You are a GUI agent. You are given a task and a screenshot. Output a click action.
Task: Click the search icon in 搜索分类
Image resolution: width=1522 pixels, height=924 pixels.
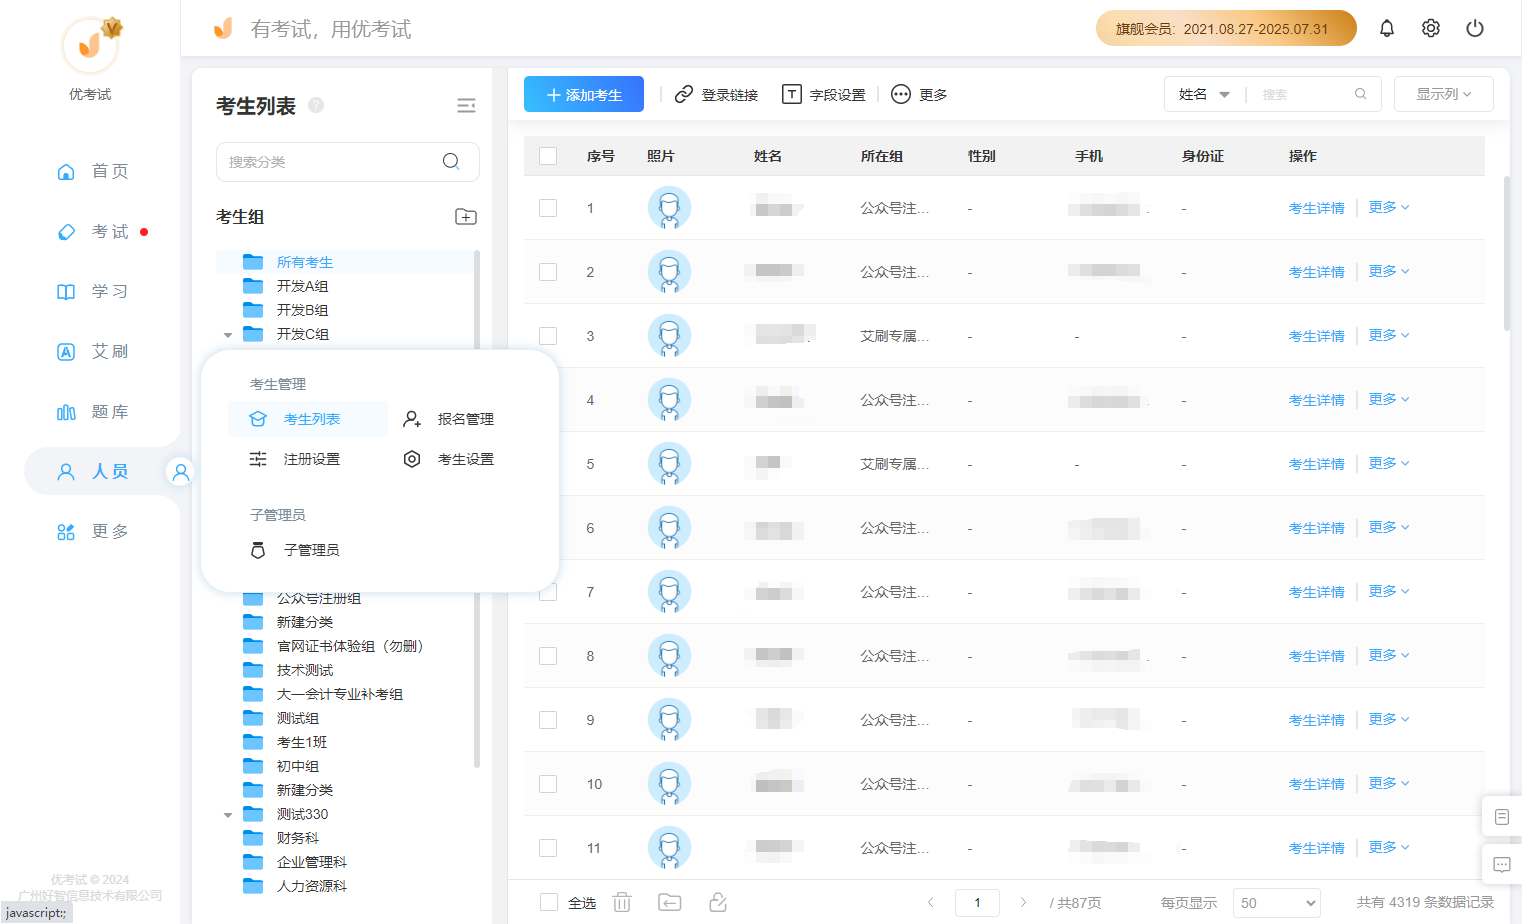tap(451, 161)
